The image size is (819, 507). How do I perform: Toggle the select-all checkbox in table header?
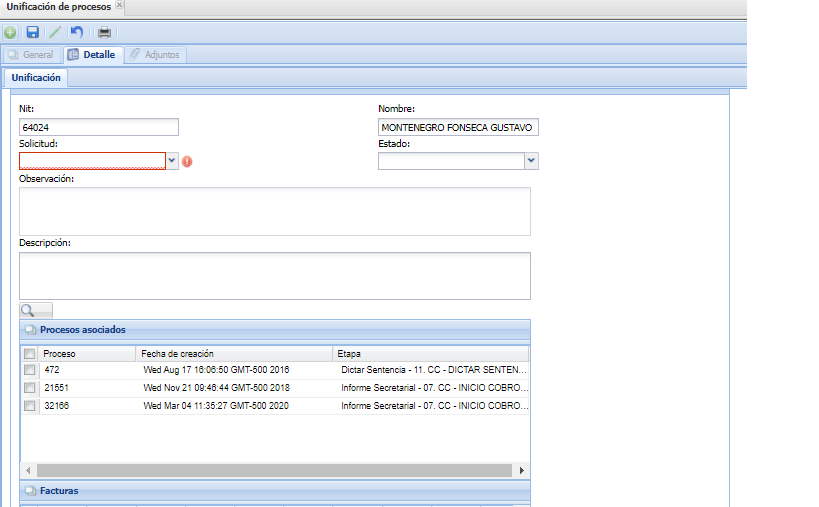click(x=30, y=354)
